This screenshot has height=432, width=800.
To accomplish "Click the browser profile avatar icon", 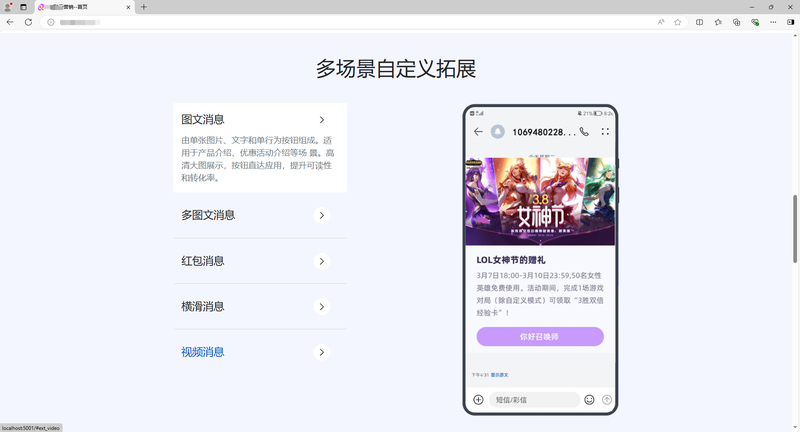I will pyautogui.click(x=8, y=7).
